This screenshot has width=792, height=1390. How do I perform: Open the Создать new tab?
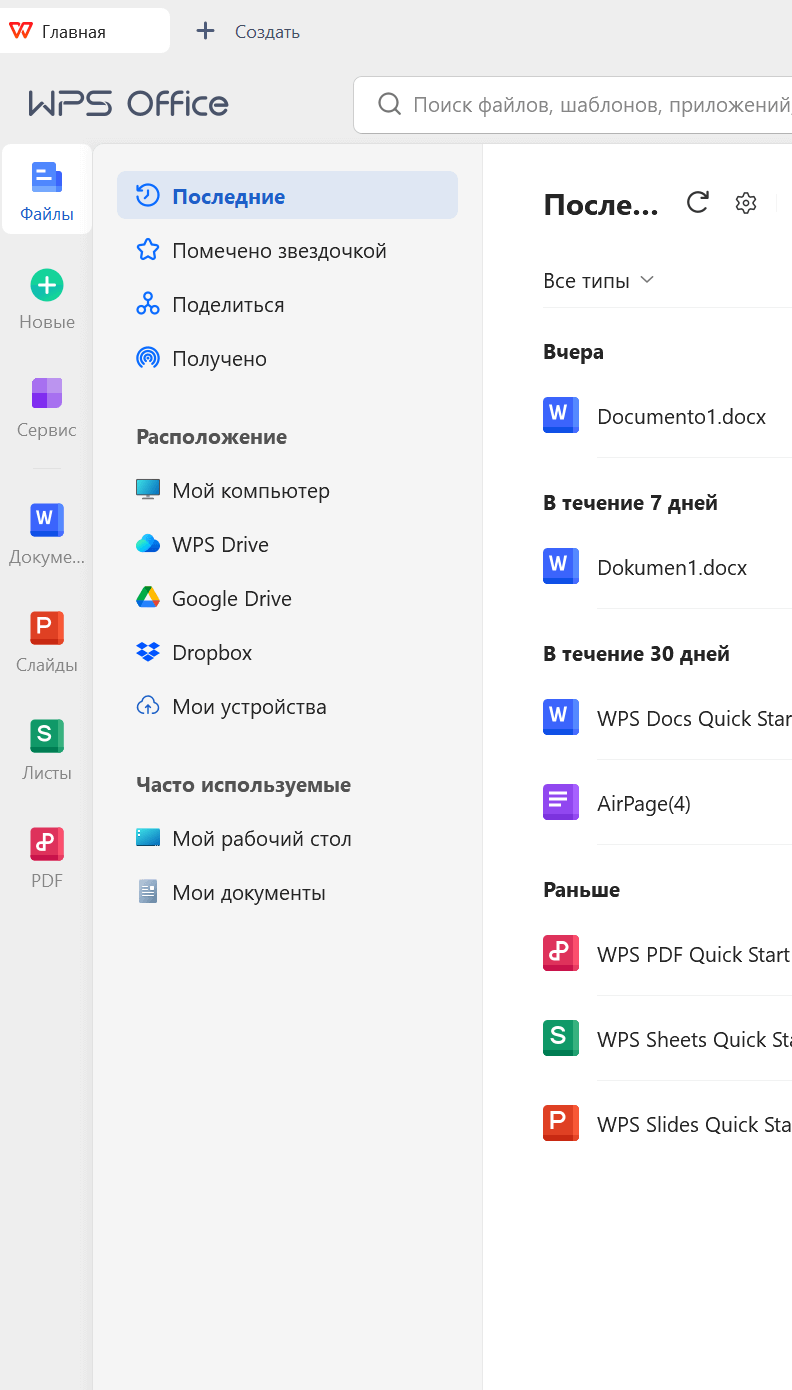point(248,32)
